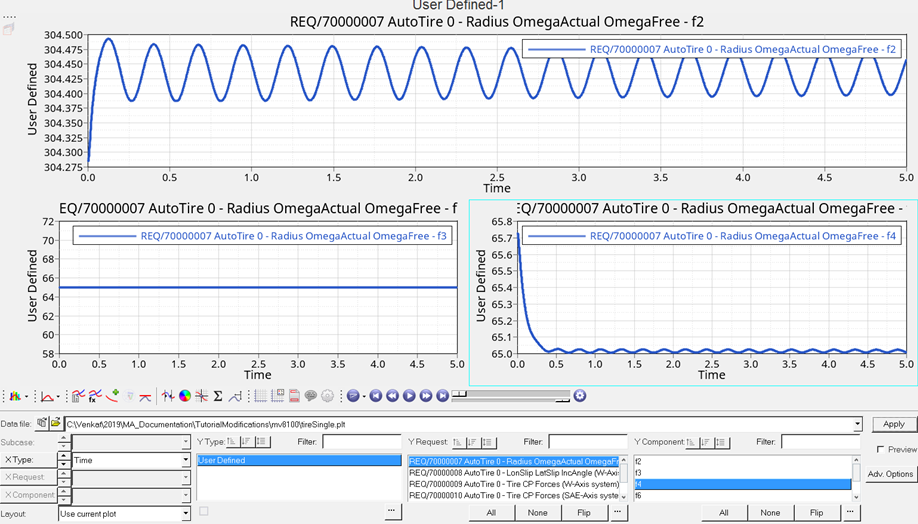This screenshot has width=918, height=524.
Task: Click the Build Plots icon in toolbar
Action: tap(78, 397)
